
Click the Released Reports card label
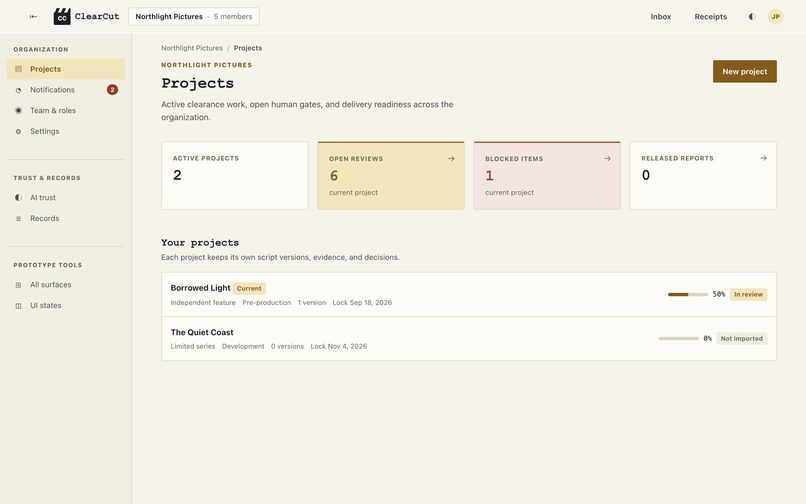pos(677,158)
